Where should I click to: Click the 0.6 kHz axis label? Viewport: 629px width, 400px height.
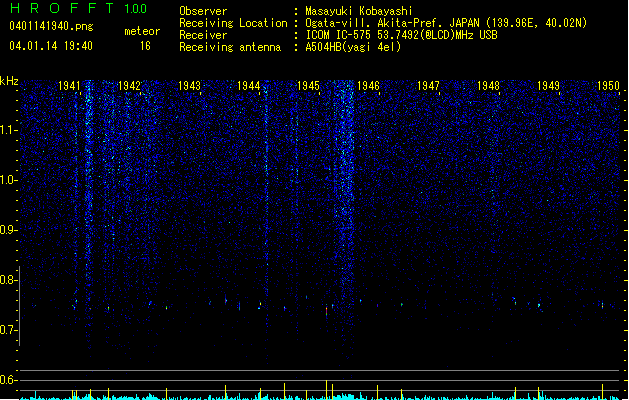[8, 380]
